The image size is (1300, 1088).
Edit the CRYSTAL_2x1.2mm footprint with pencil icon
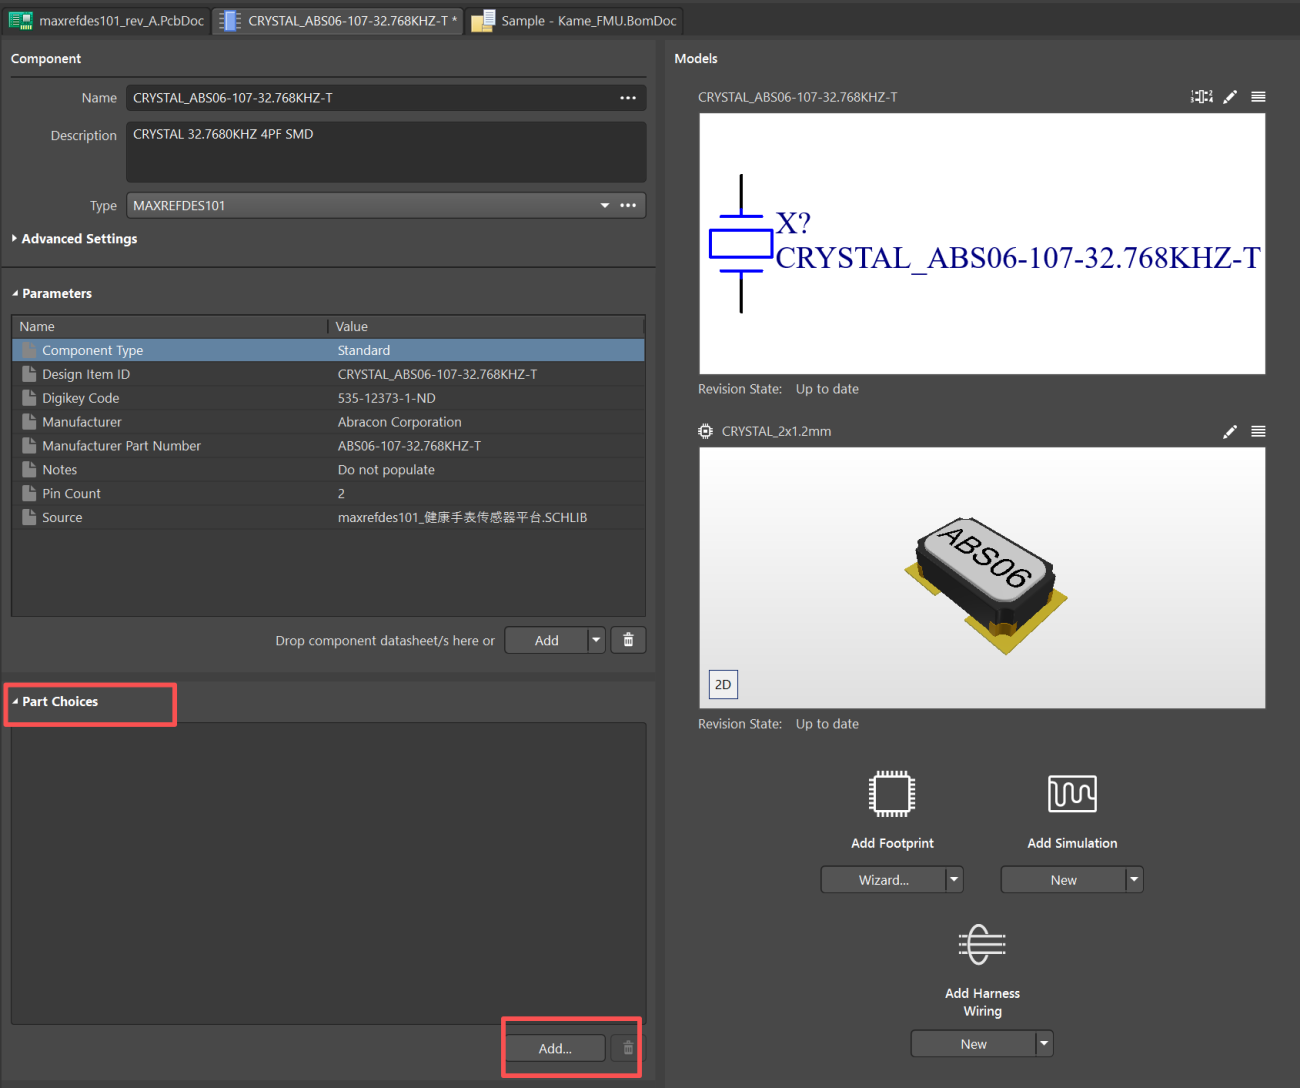1230,432
